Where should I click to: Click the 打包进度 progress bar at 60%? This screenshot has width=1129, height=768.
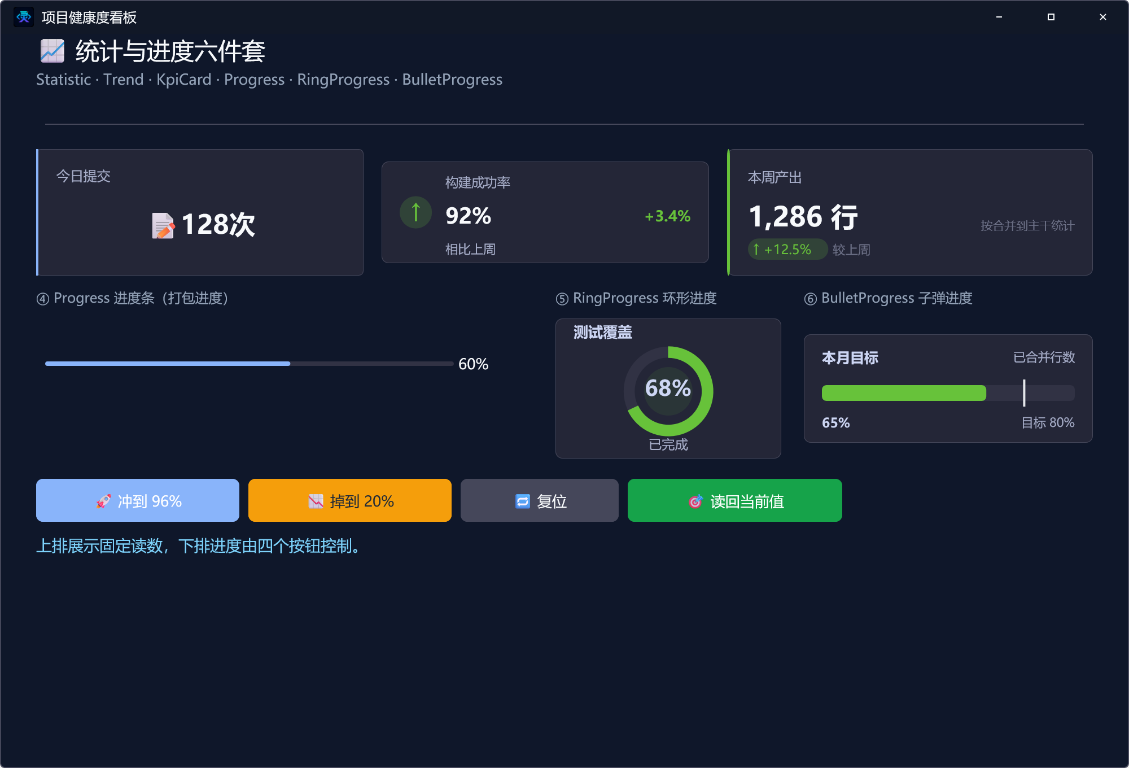pos(249,363)
